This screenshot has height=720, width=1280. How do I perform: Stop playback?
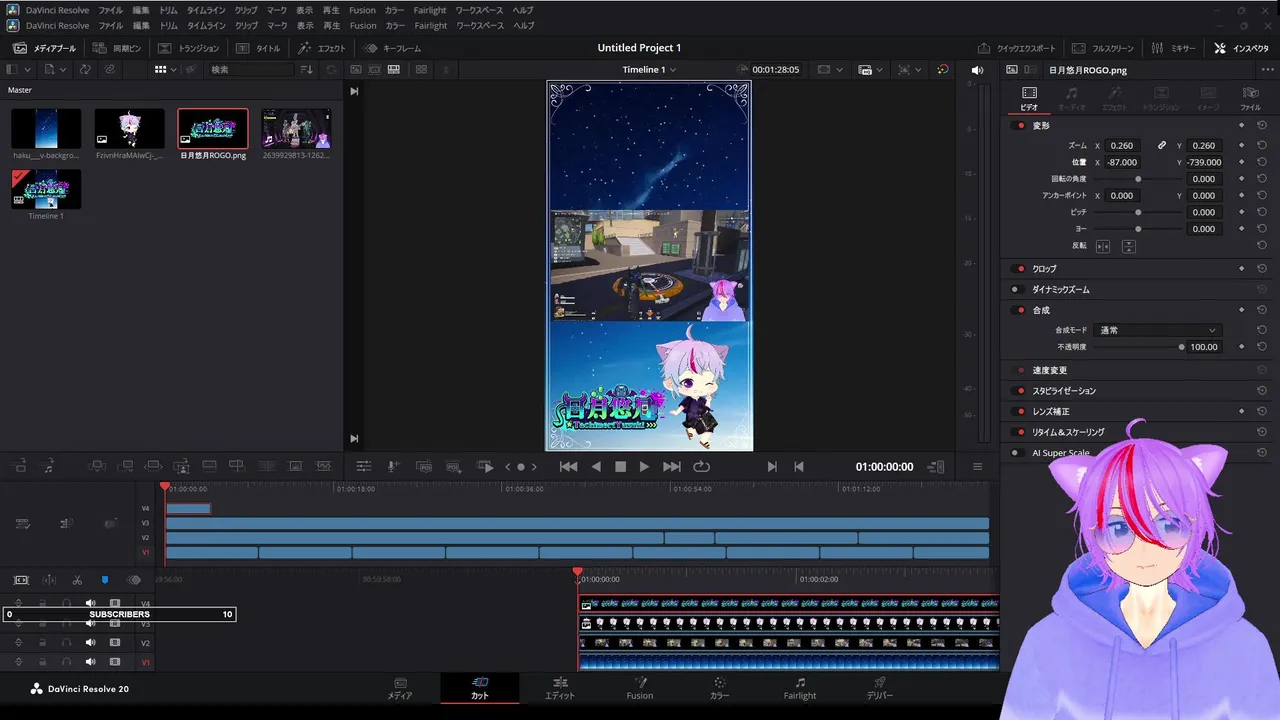(620, 467)
